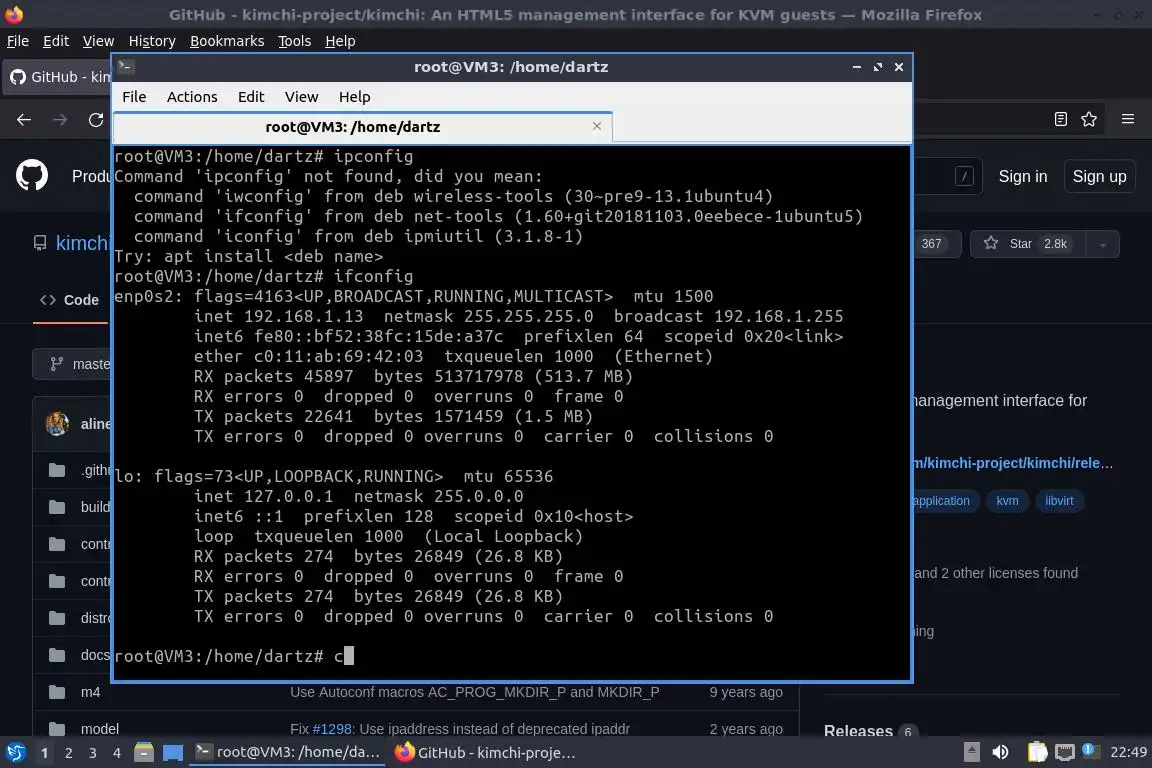This screenshot has height=768, width=1152.
Task: Open the volume control tray icon
Action: pos(1000,752)
